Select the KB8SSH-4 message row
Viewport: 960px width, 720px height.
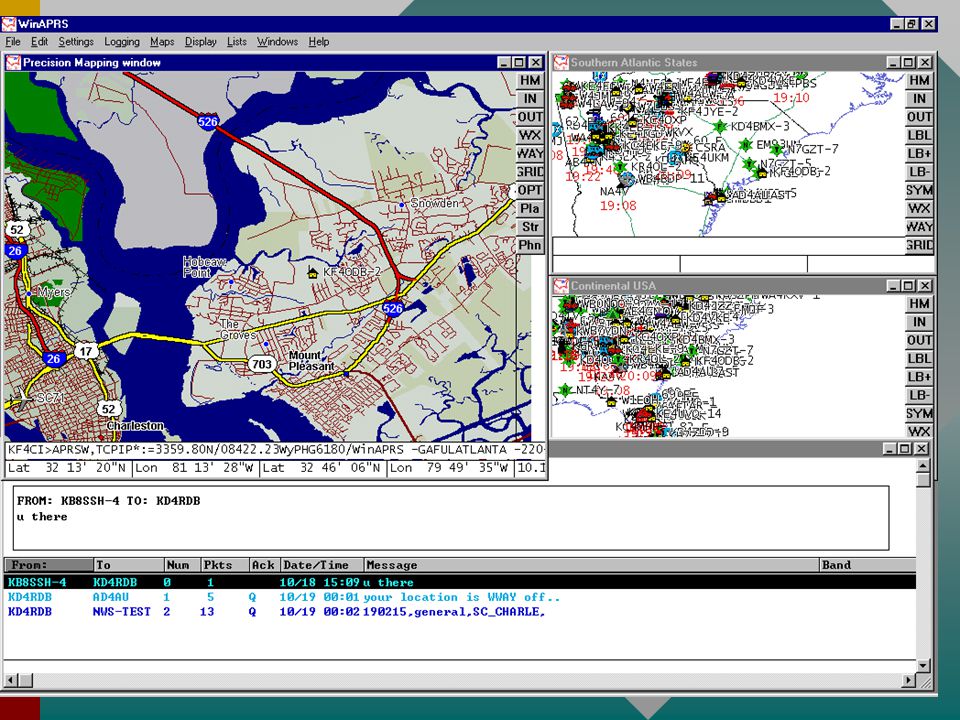pyautogui.click(x=460, y=582)
